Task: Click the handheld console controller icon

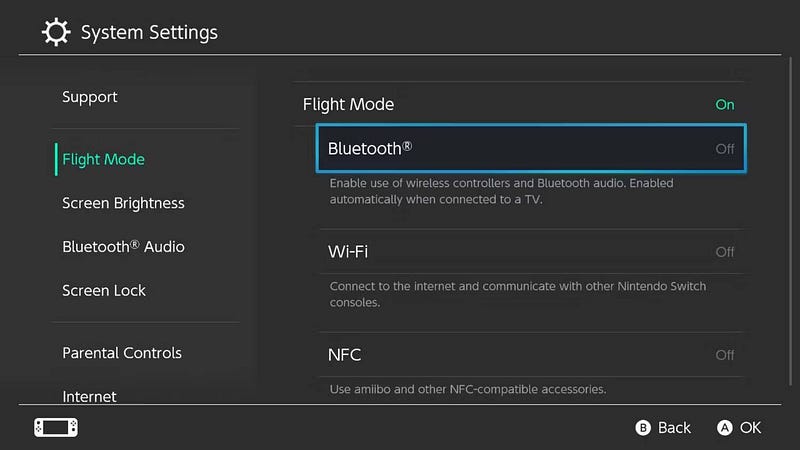Action: pyautogui.click(x=56, y=428)
